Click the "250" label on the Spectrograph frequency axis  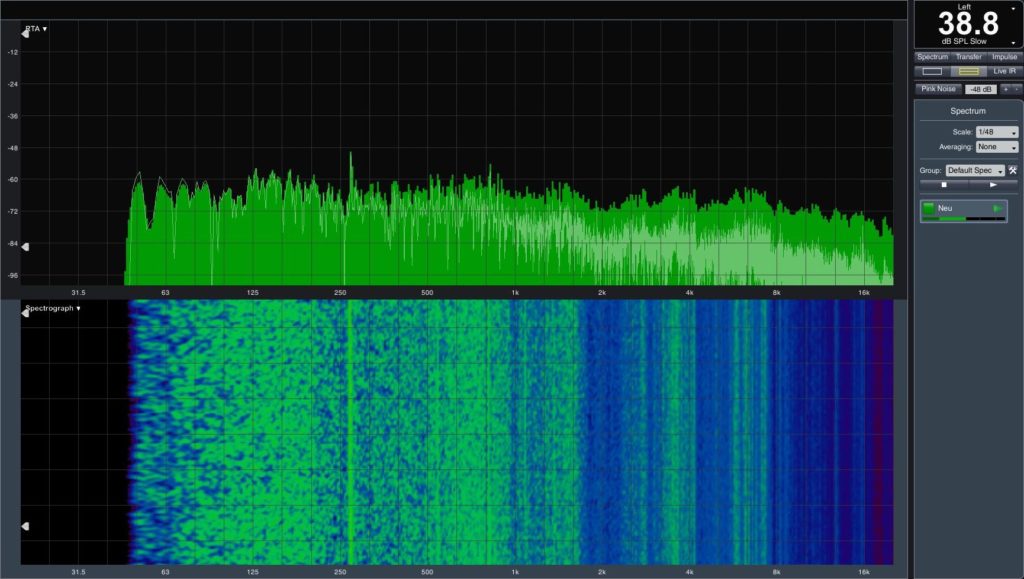pos(340,572)
